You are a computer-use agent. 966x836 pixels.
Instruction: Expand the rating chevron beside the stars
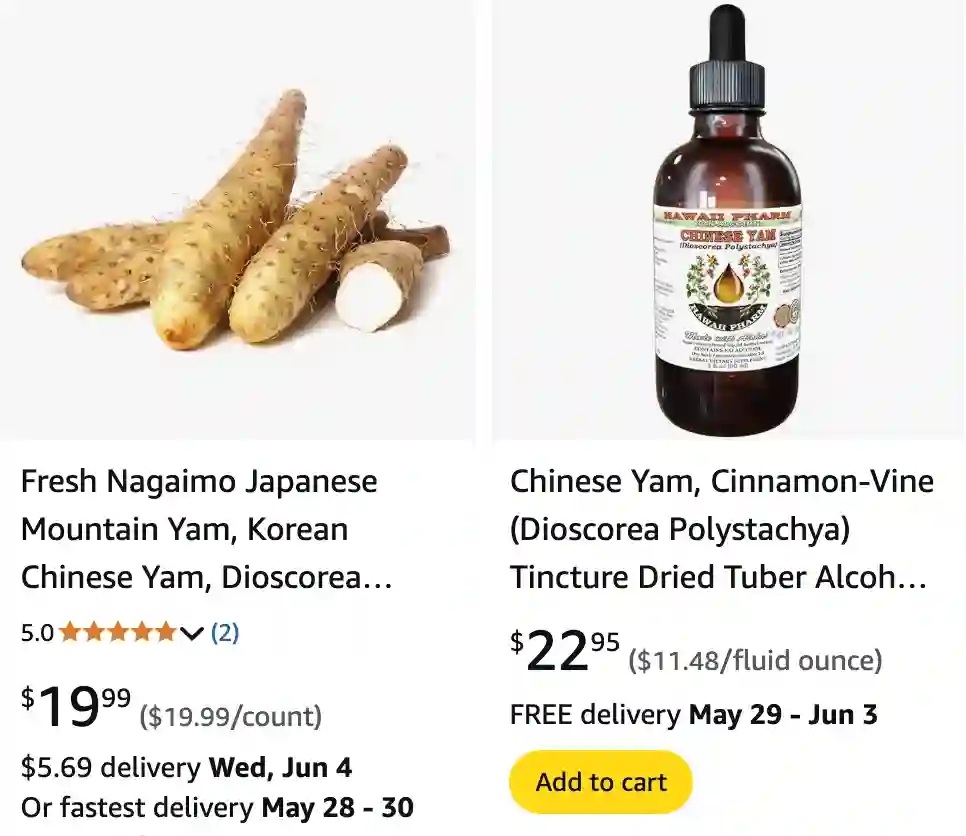tap(192, 633)
